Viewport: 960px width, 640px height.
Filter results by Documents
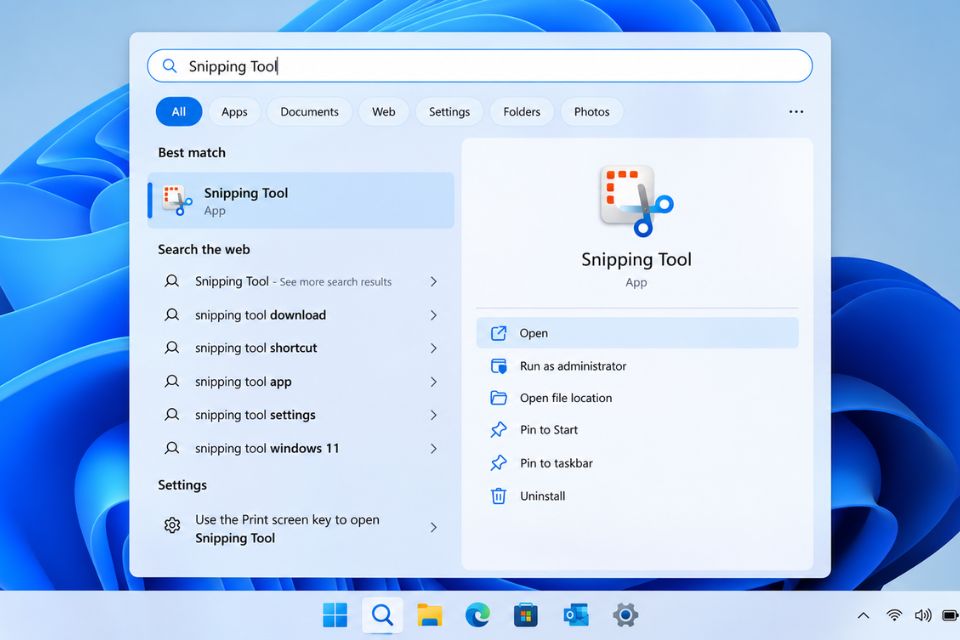(309, 111)
